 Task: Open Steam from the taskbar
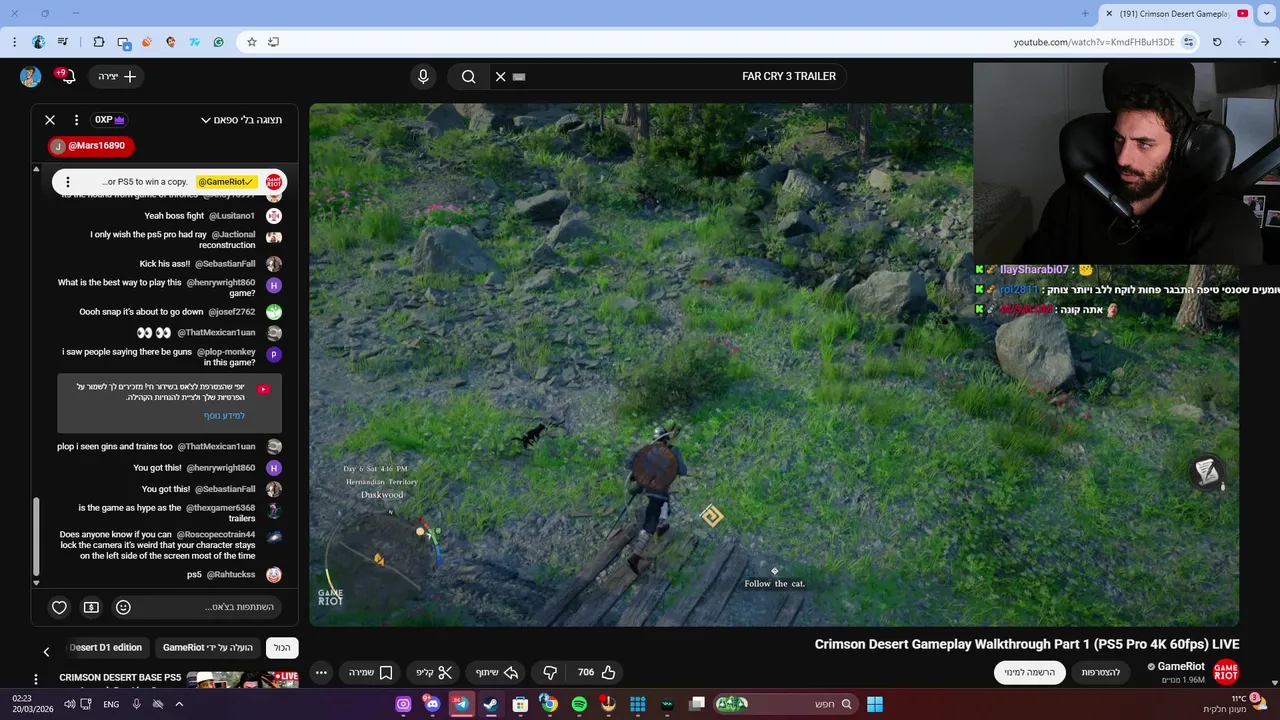click(x=490, y=704)
